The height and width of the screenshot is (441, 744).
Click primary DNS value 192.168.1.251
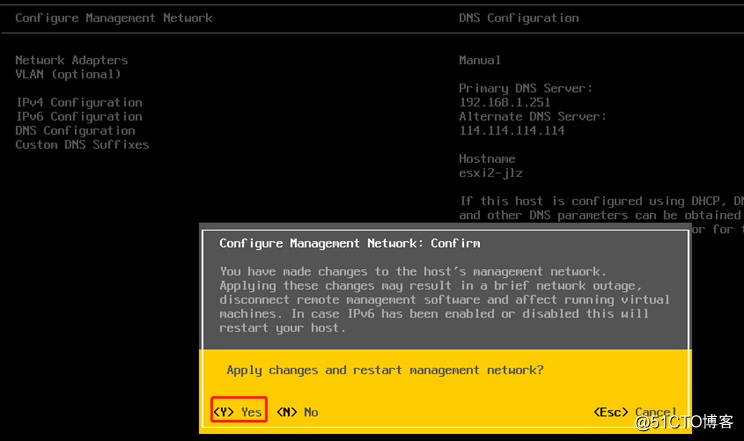point(504,103)
